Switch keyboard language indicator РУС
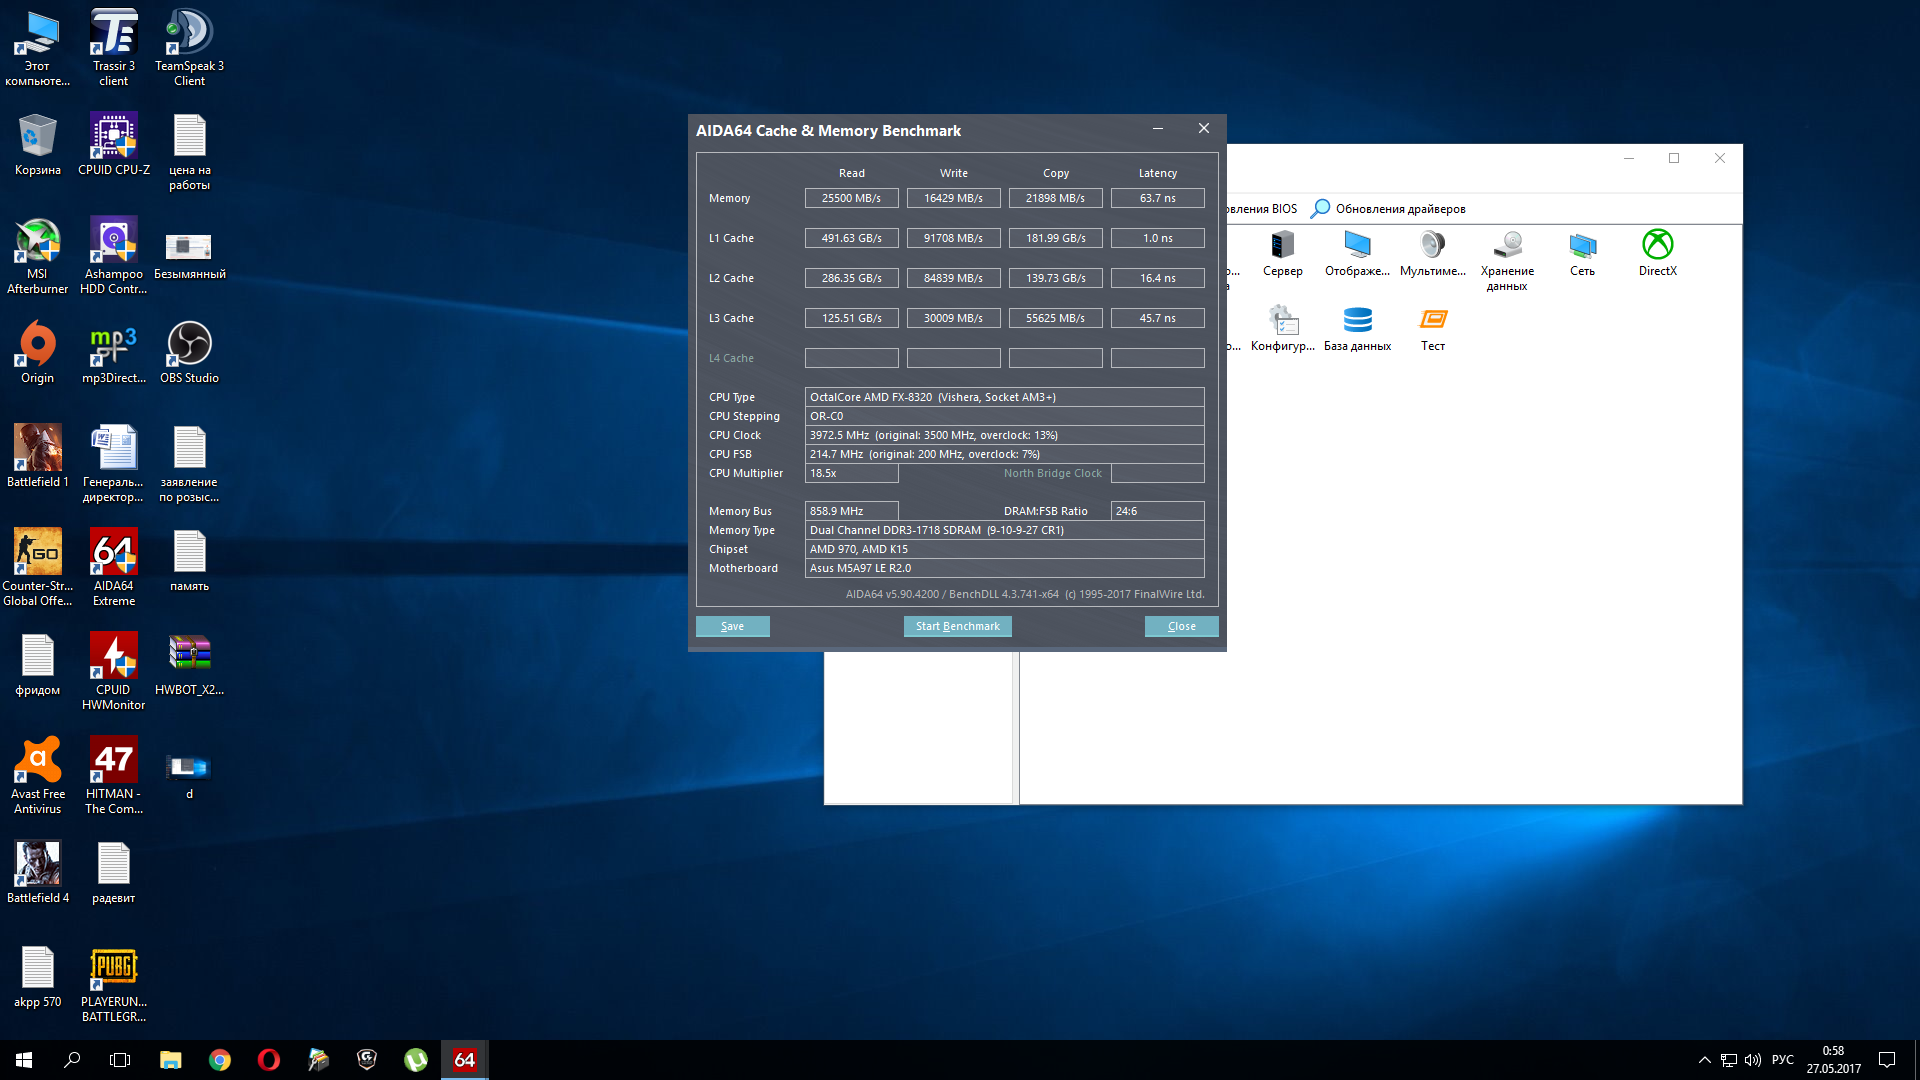 1782,1060
